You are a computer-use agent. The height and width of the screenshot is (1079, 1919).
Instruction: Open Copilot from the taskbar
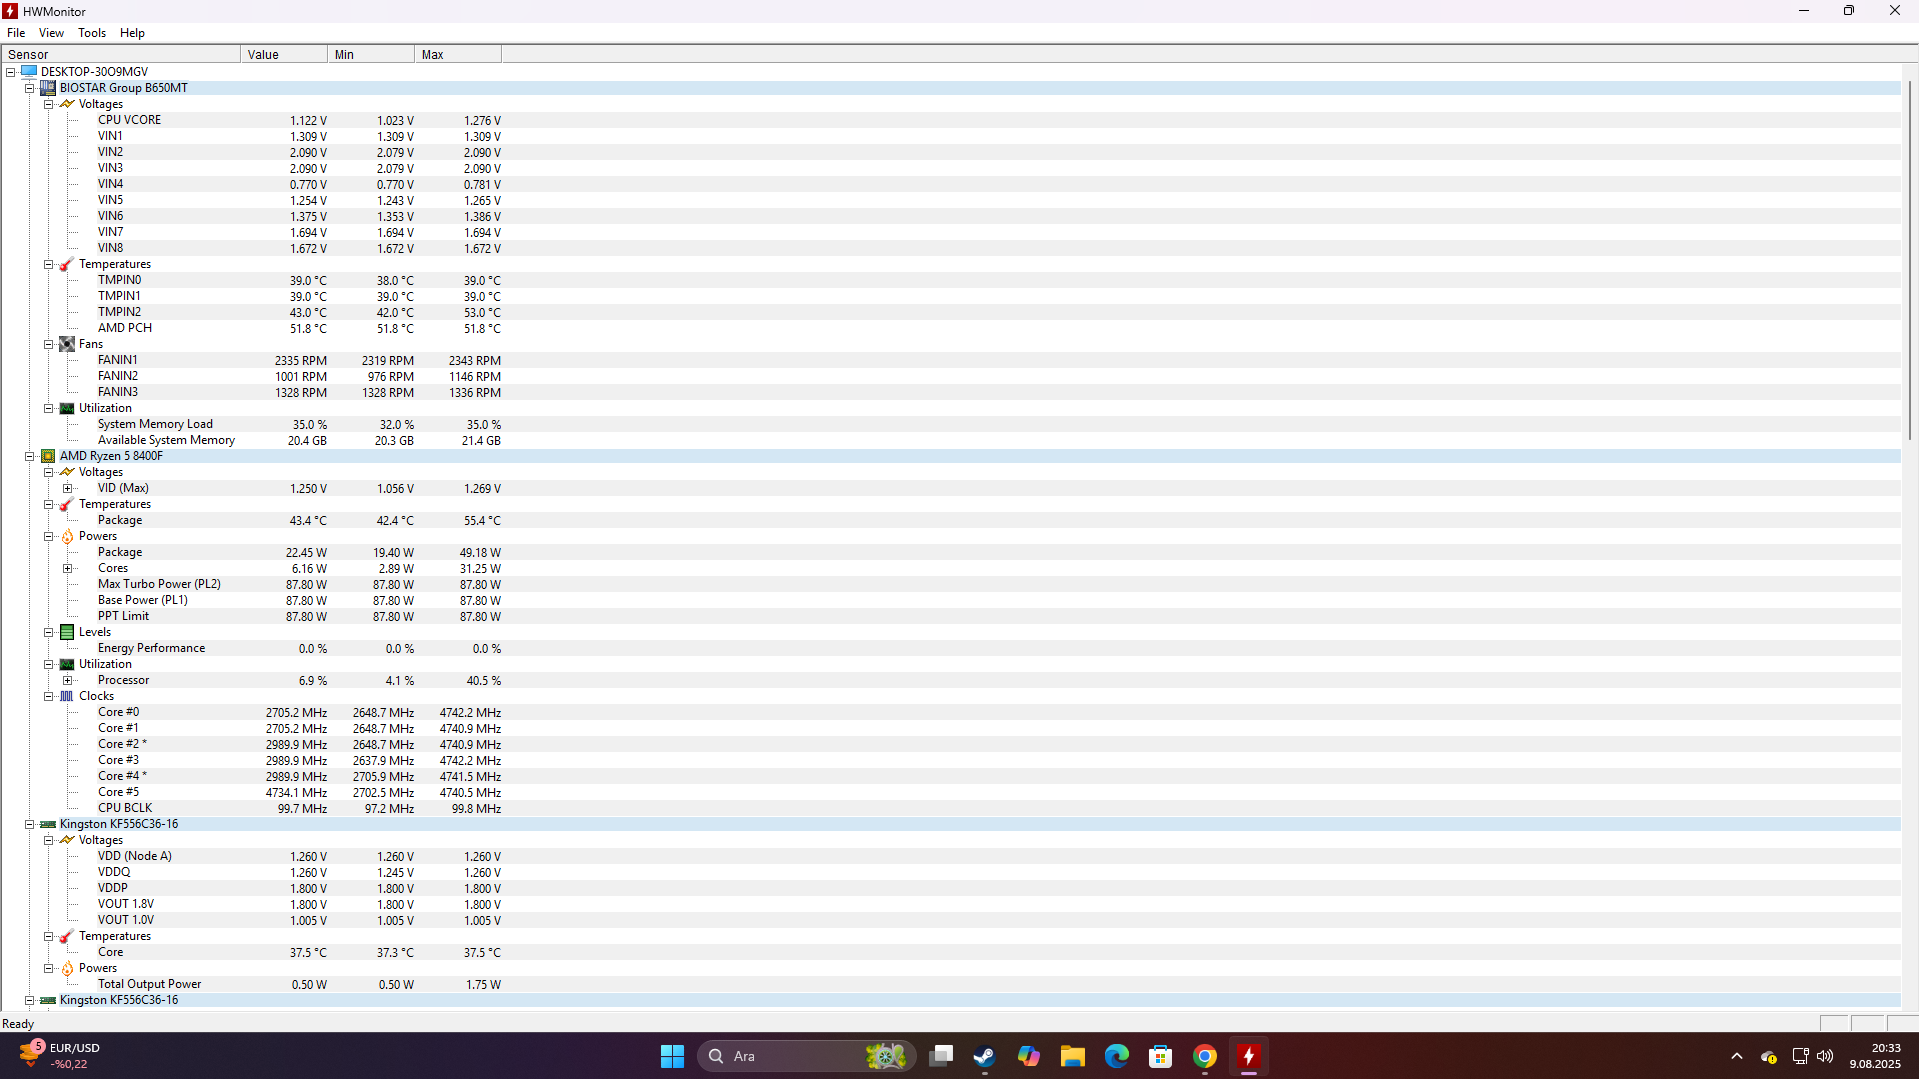(1028, 1056)
